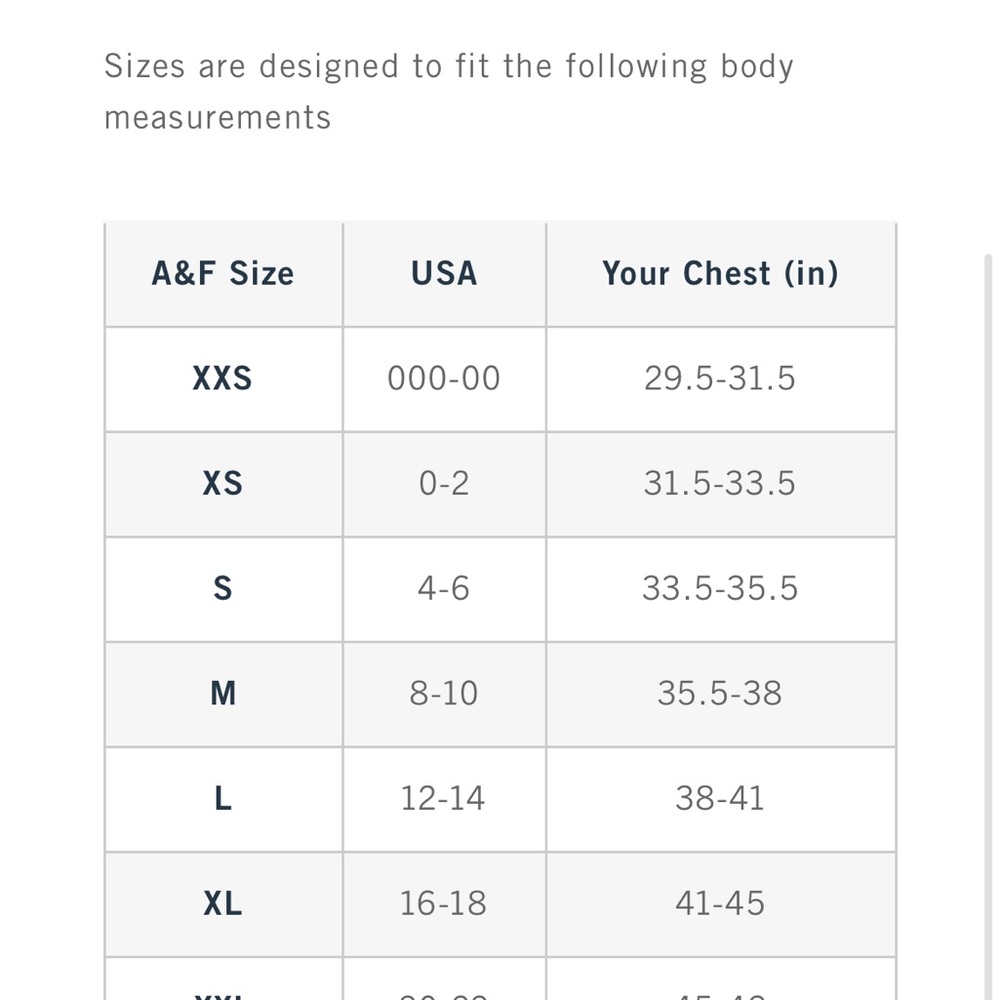This screenshot has width=1000, height=1000.
Task: Click the 33.5-35.5 chest measurement
Action: point(720,589)
